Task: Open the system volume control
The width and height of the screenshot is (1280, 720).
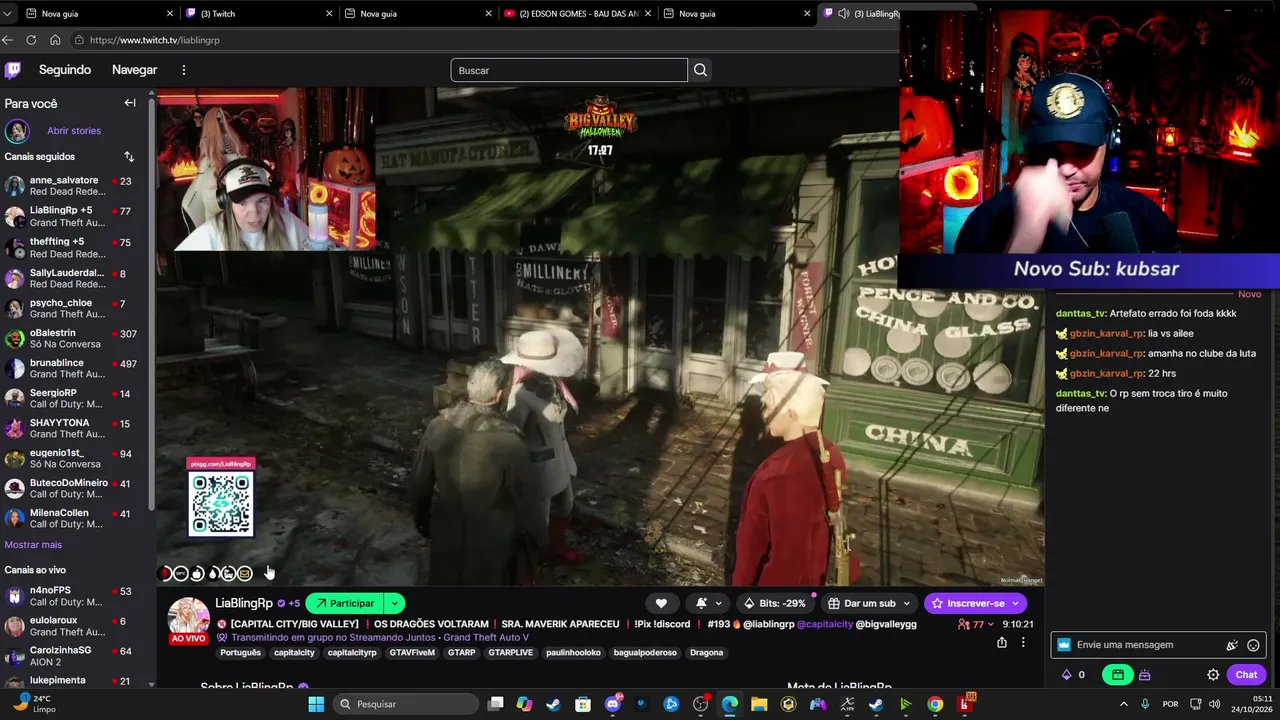Action: point(1215,704)
